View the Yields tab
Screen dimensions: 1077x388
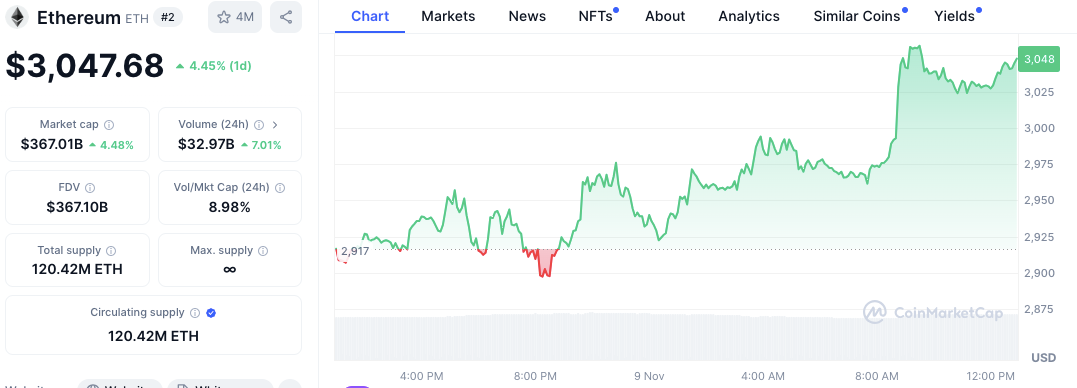click(x=954, y=16)
